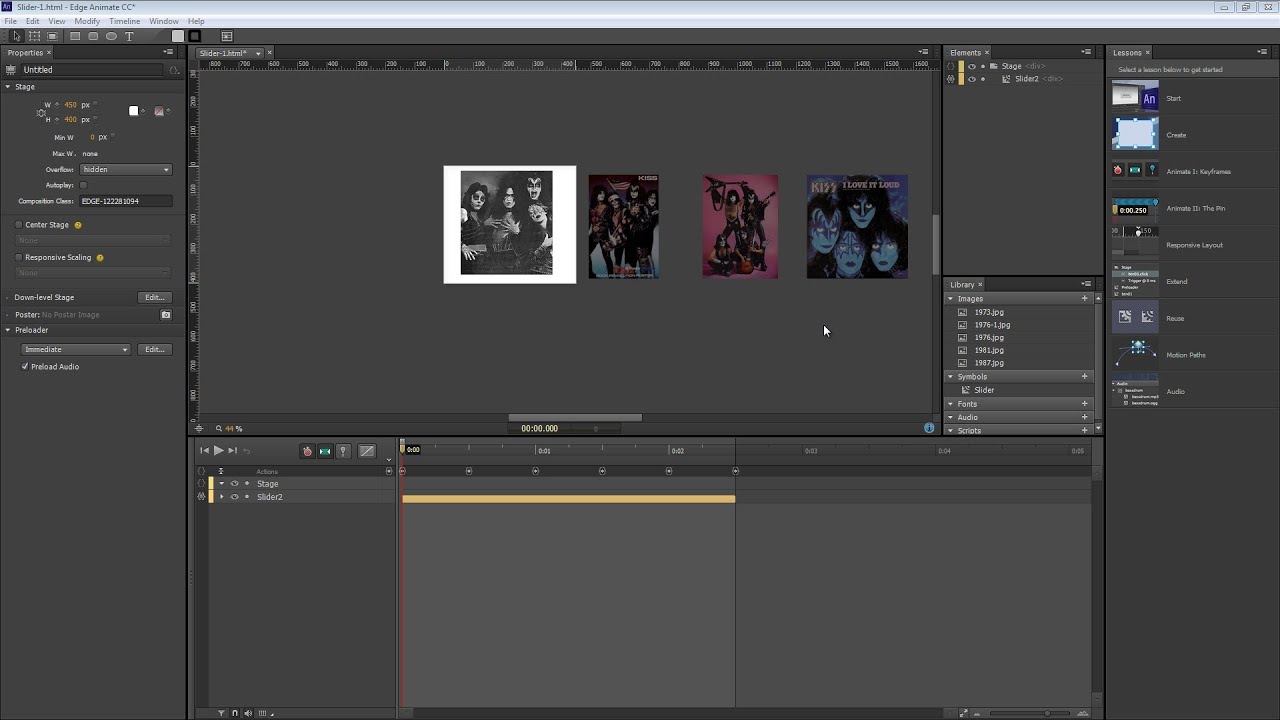Image resolution: width=1280 pixels, height=720 pixels.
Task: Toggle Slider2 visibility in timeline
Action: point(235,497)
